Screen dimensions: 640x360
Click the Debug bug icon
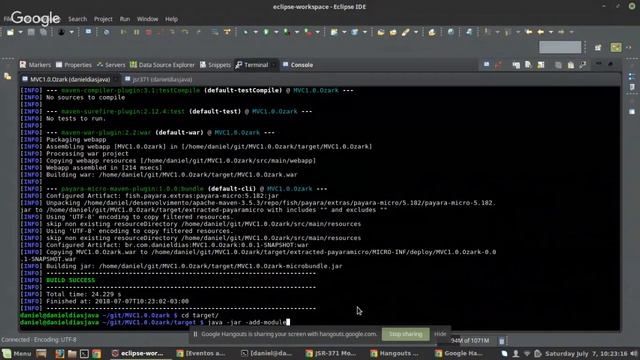click(246, 32)
